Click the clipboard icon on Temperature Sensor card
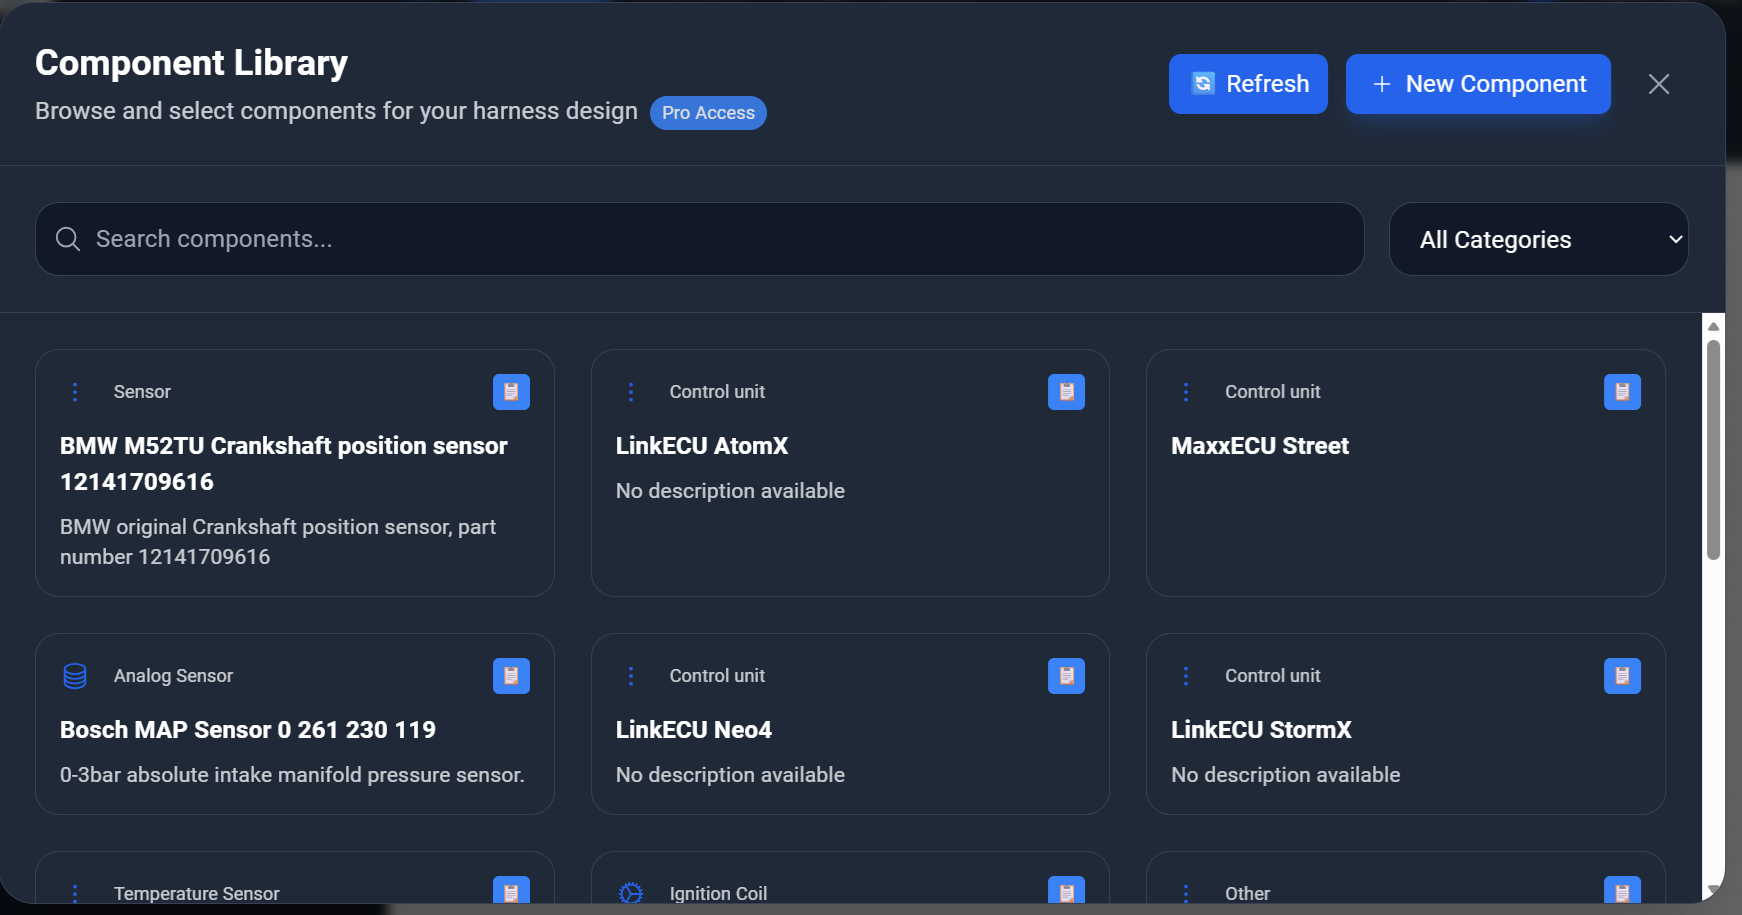Image resolution: width=1742 pixels, height=915 pixels. click(511, 890)
